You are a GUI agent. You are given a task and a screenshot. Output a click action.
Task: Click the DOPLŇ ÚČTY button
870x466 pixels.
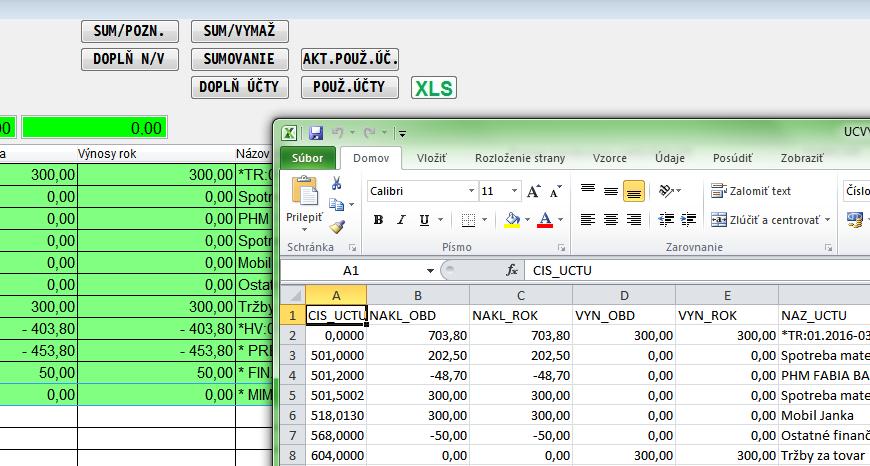coord(240,88)
